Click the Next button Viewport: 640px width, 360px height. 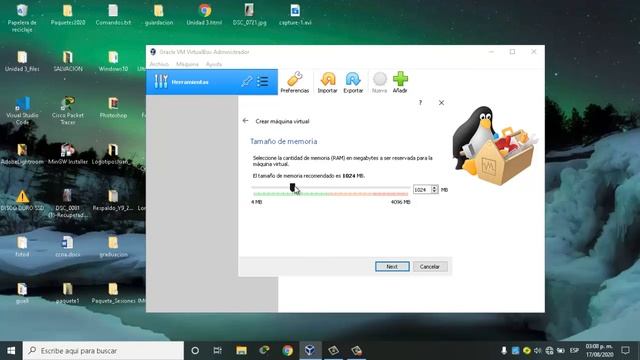pos(392,267)
